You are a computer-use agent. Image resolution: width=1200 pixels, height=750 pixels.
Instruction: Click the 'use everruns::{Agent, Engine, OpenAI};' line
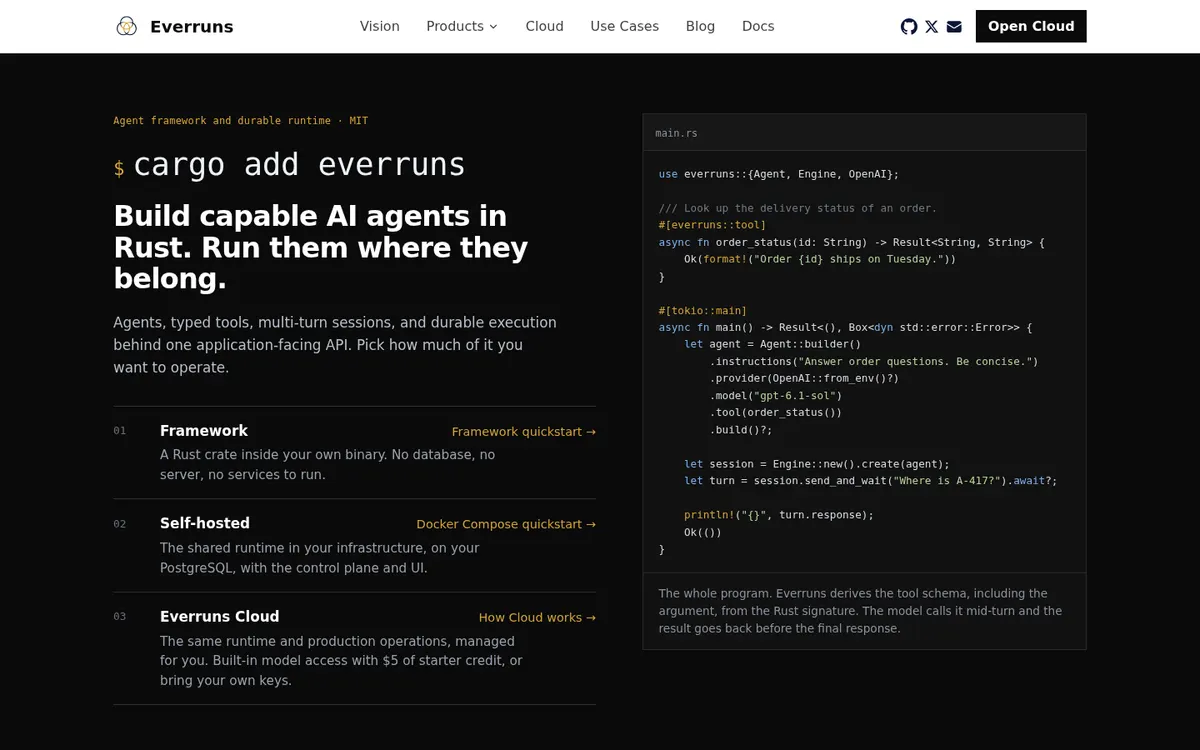[x=779, y=174]
